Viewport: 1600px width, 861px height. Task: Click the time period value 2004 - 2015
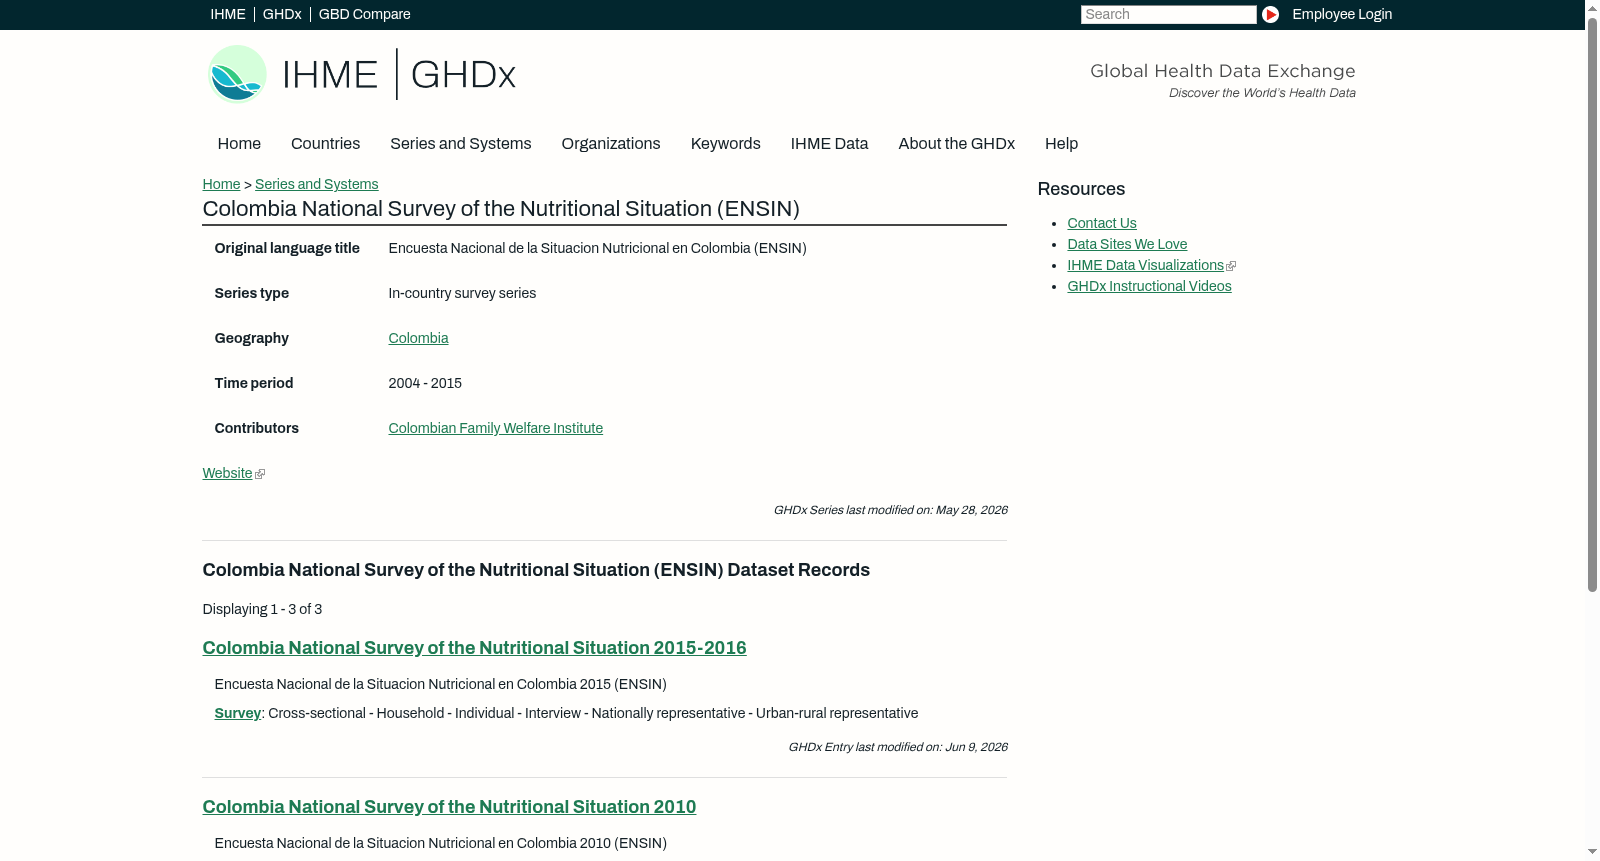point(425,383)
